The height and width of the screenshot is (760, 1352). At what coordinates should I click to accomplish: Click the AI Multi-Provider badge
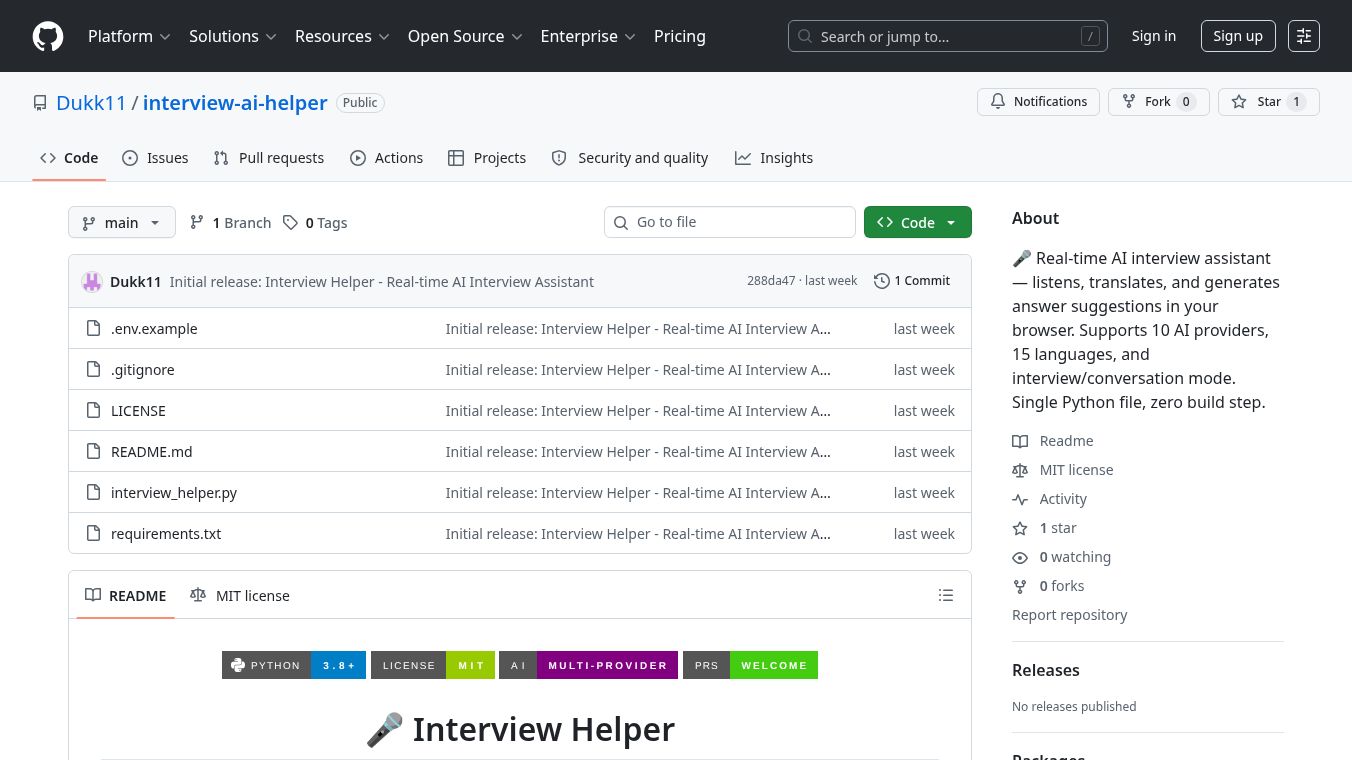point(589,665)
